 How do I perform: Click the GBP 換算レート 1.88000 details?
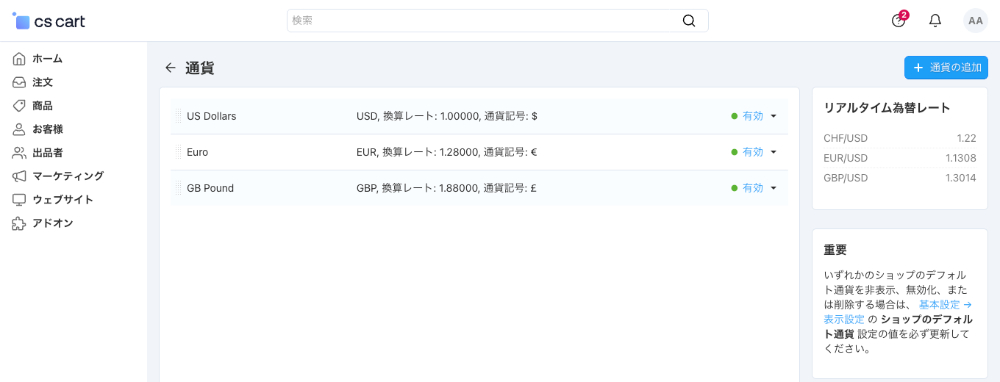[446, 188]
